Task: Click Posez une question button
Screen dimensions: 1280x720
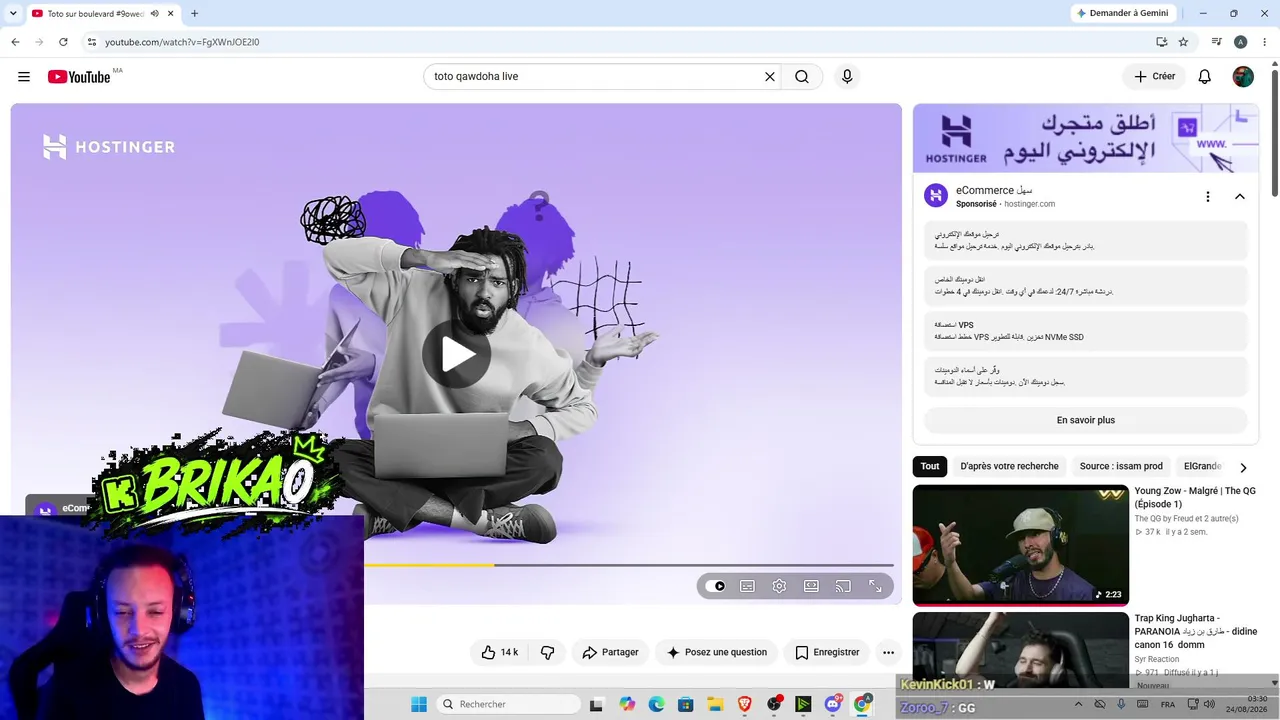Action: tap(717, 652)
